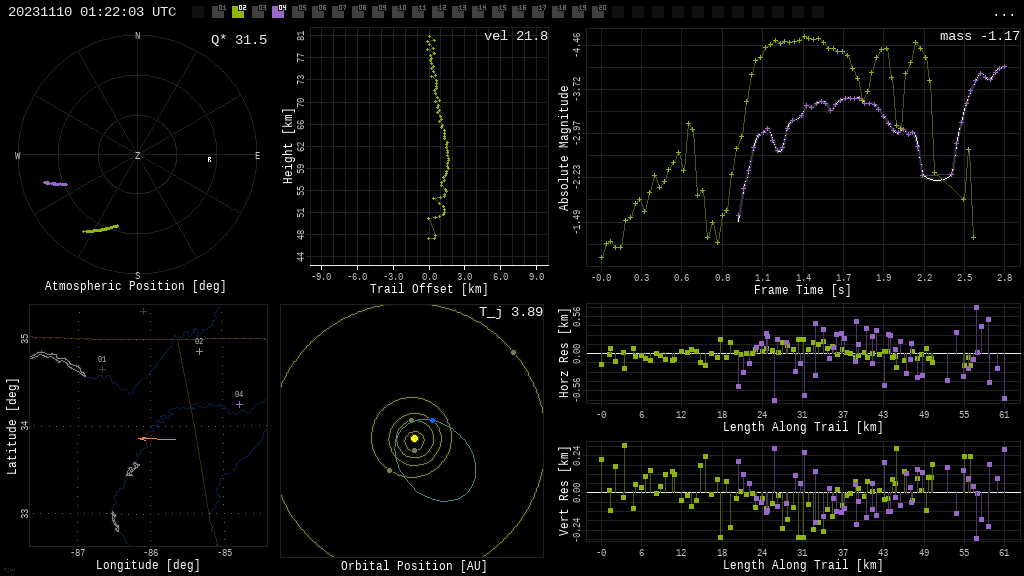1024x576 pixels.
Task: Click station marker 02 on the map
Action: [x=199, y=351]
